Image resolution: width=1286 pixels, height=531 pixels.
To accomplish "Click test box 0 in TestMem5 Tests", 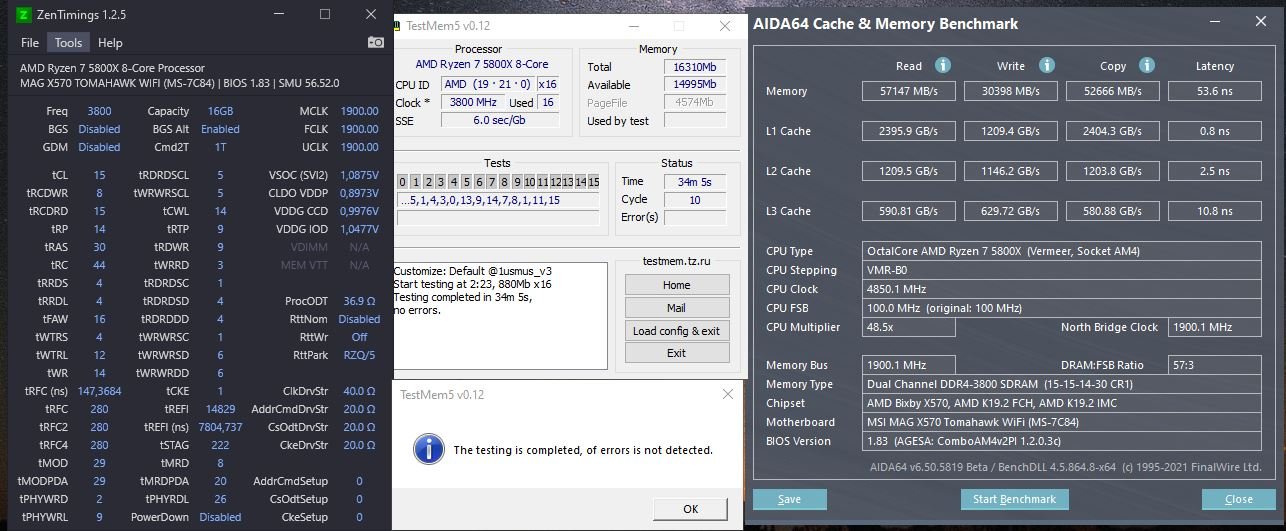I will click(x=402, y=182).
